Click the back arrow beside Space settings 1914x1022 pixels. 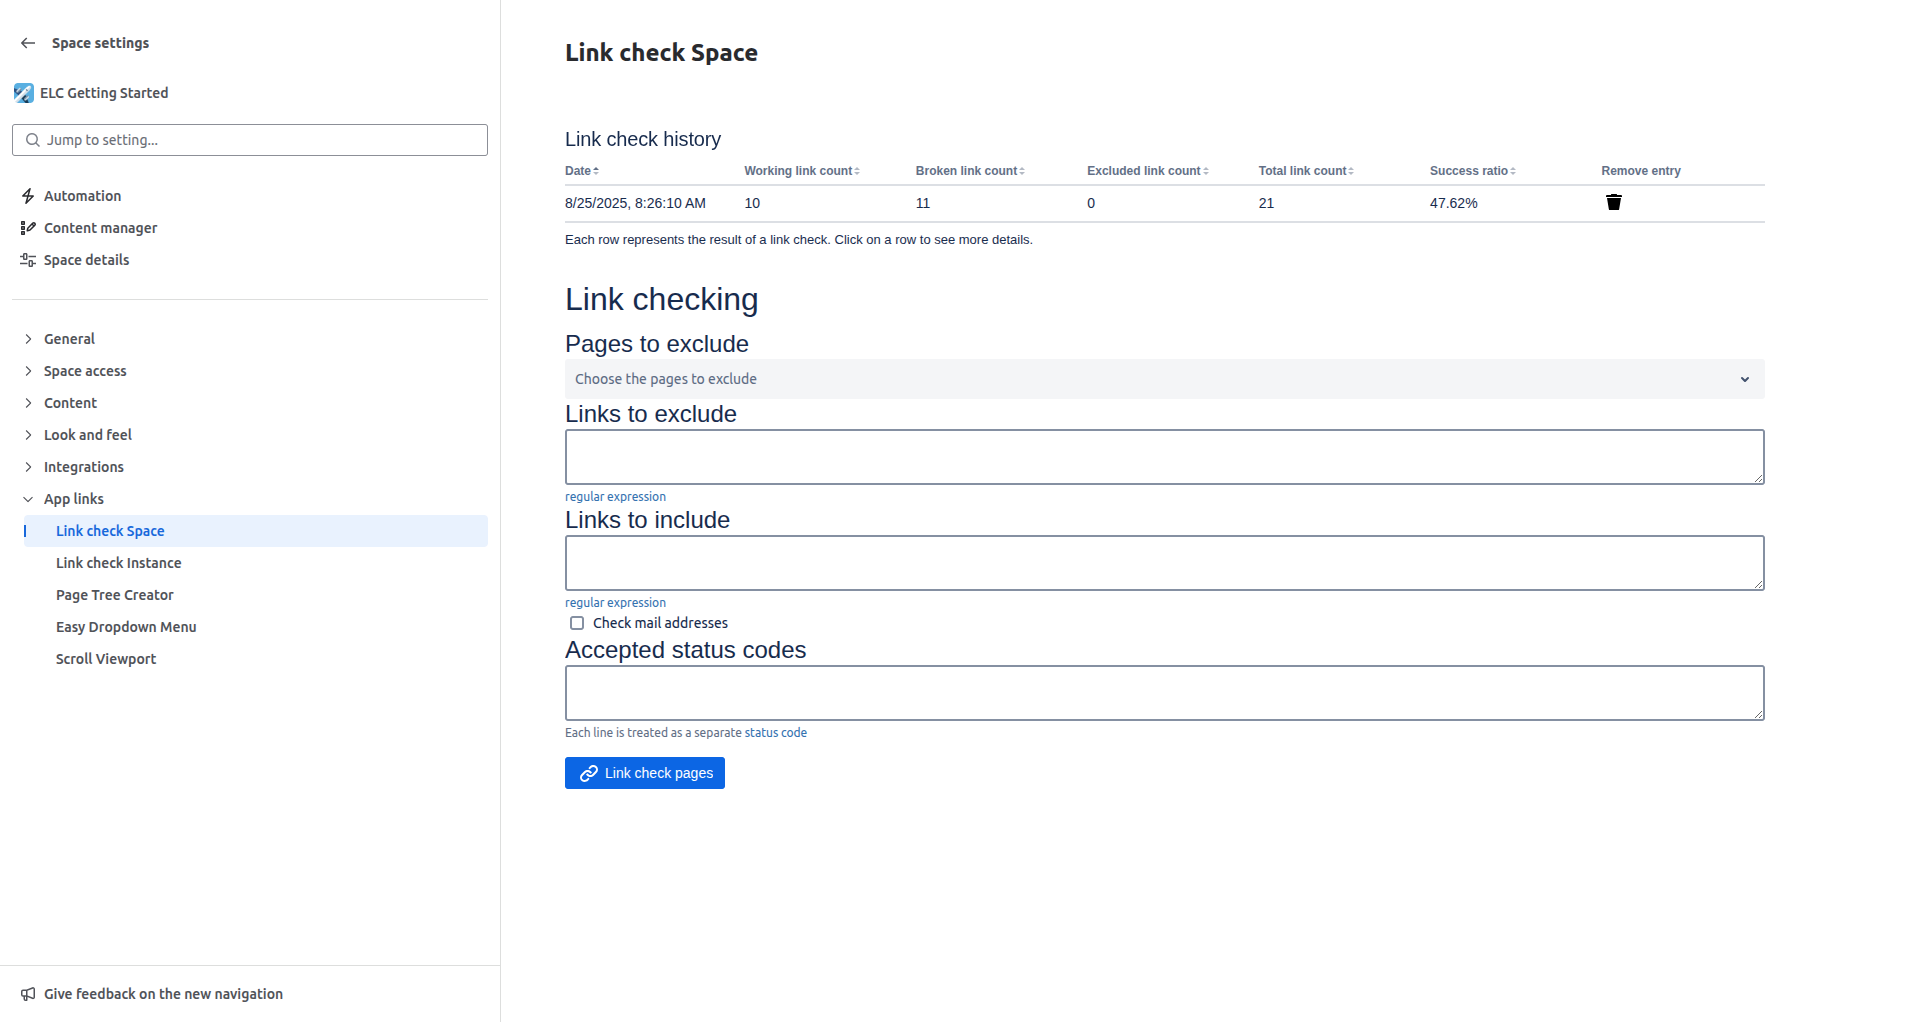tap(28, 43)
